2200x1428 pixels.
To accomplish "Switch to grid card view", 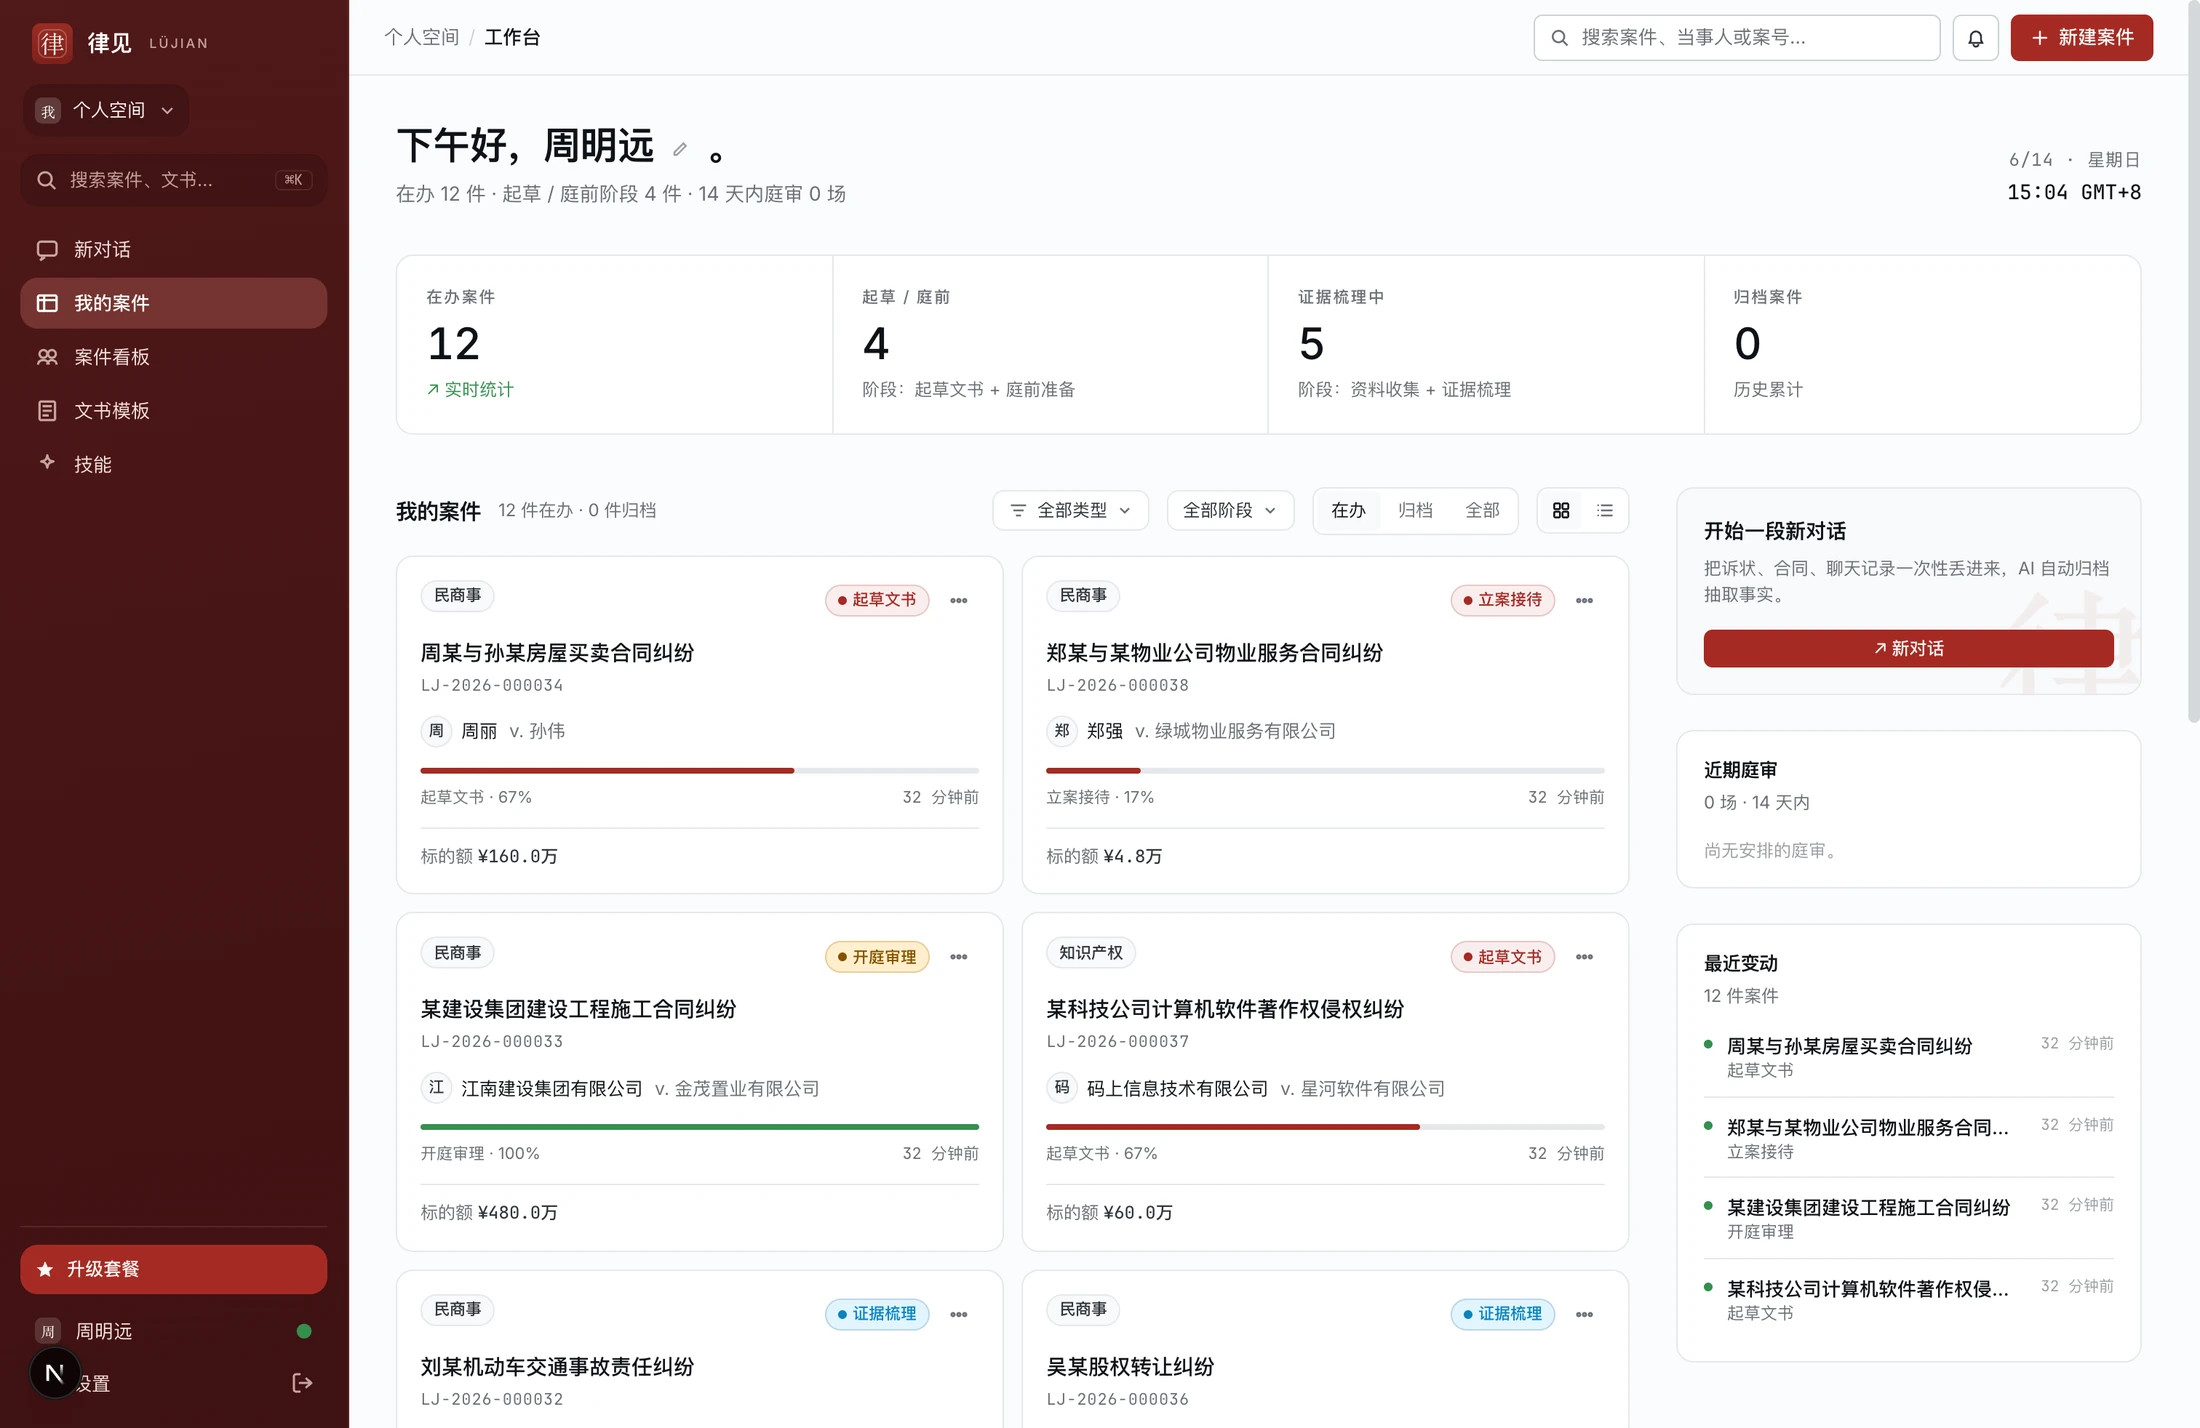I will [1561, 510].
